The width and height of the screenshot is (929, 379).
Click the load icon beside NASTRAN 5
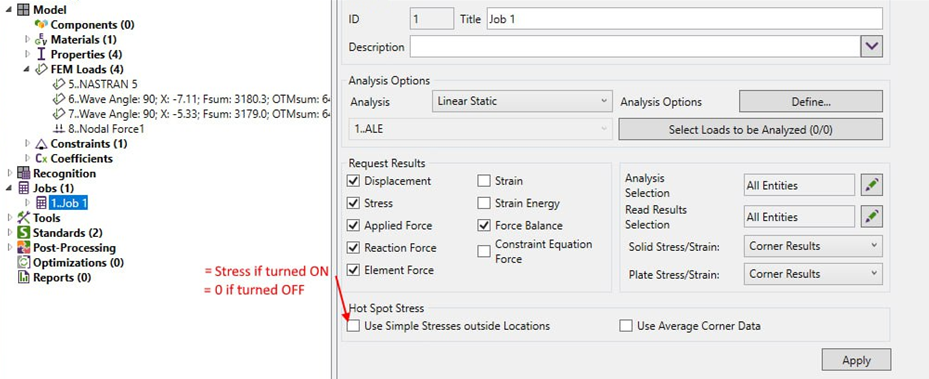pos(59,84)
